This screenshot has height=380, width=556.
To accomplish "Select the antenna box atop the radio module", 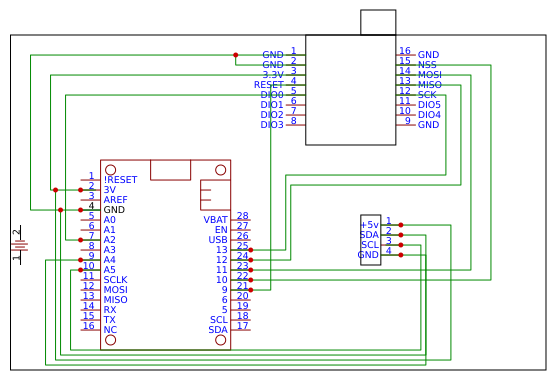I will (x=378, y=22).
